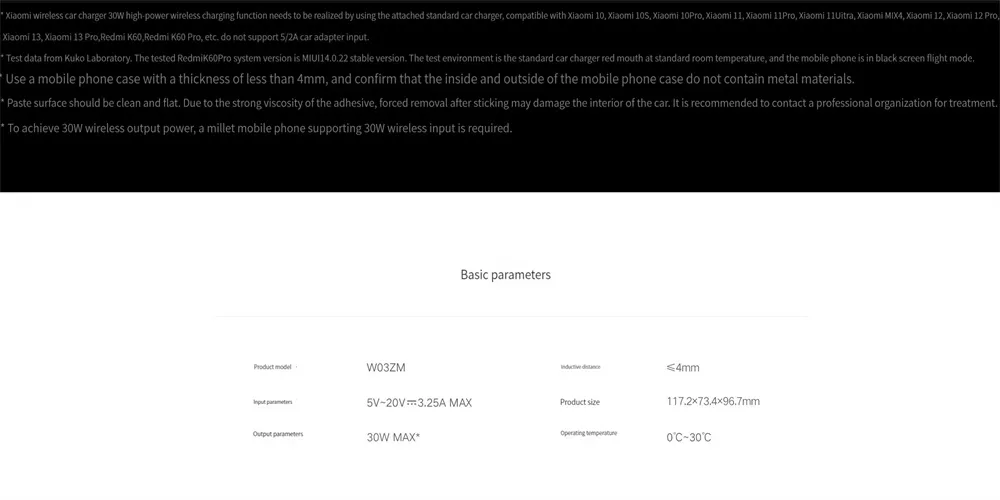Click the 117.2×73.4×96.7mm size value
Viewport: 1000px width, 500px height.
pos(713,401)
